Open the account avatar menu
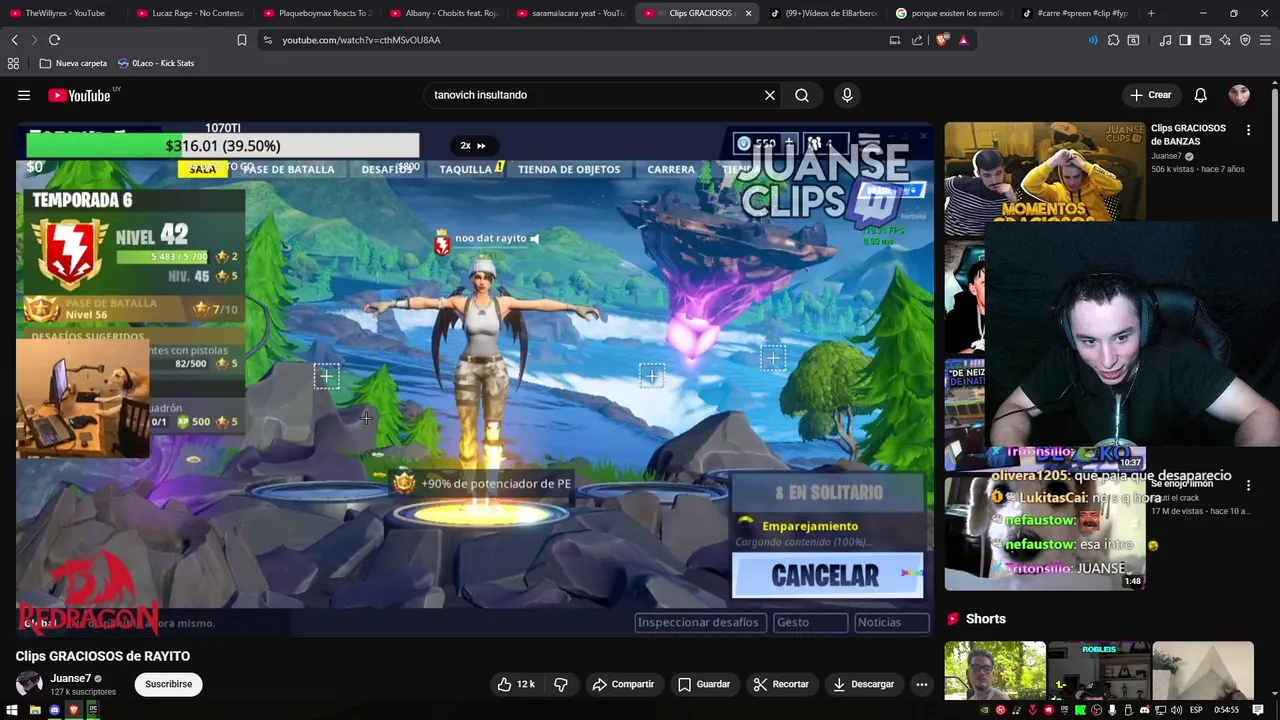The width and height of the screenshot is (1280, 720). pyautogui.click(x=1239, y=95)
